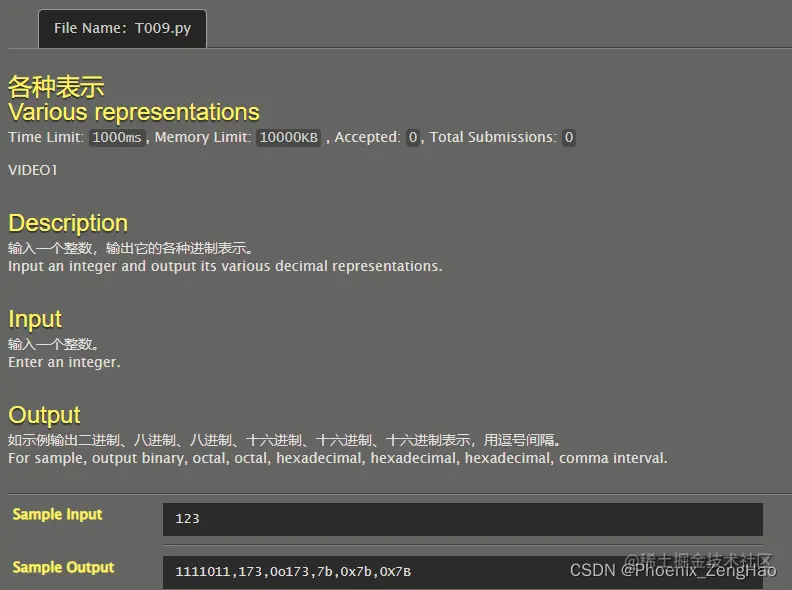Click the 10000KB memory limit value
Viewport: 792px width, 590px height.
pos(288,137)
